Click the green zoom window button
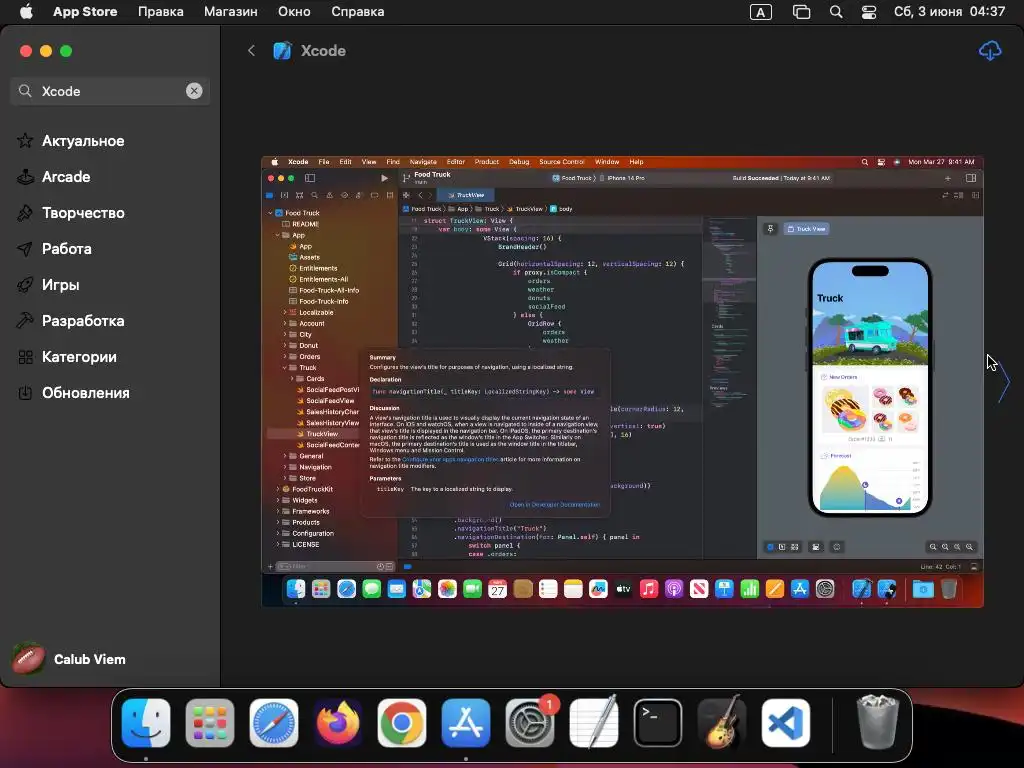Screen dimensions: 1024x768 coord(66,51)
